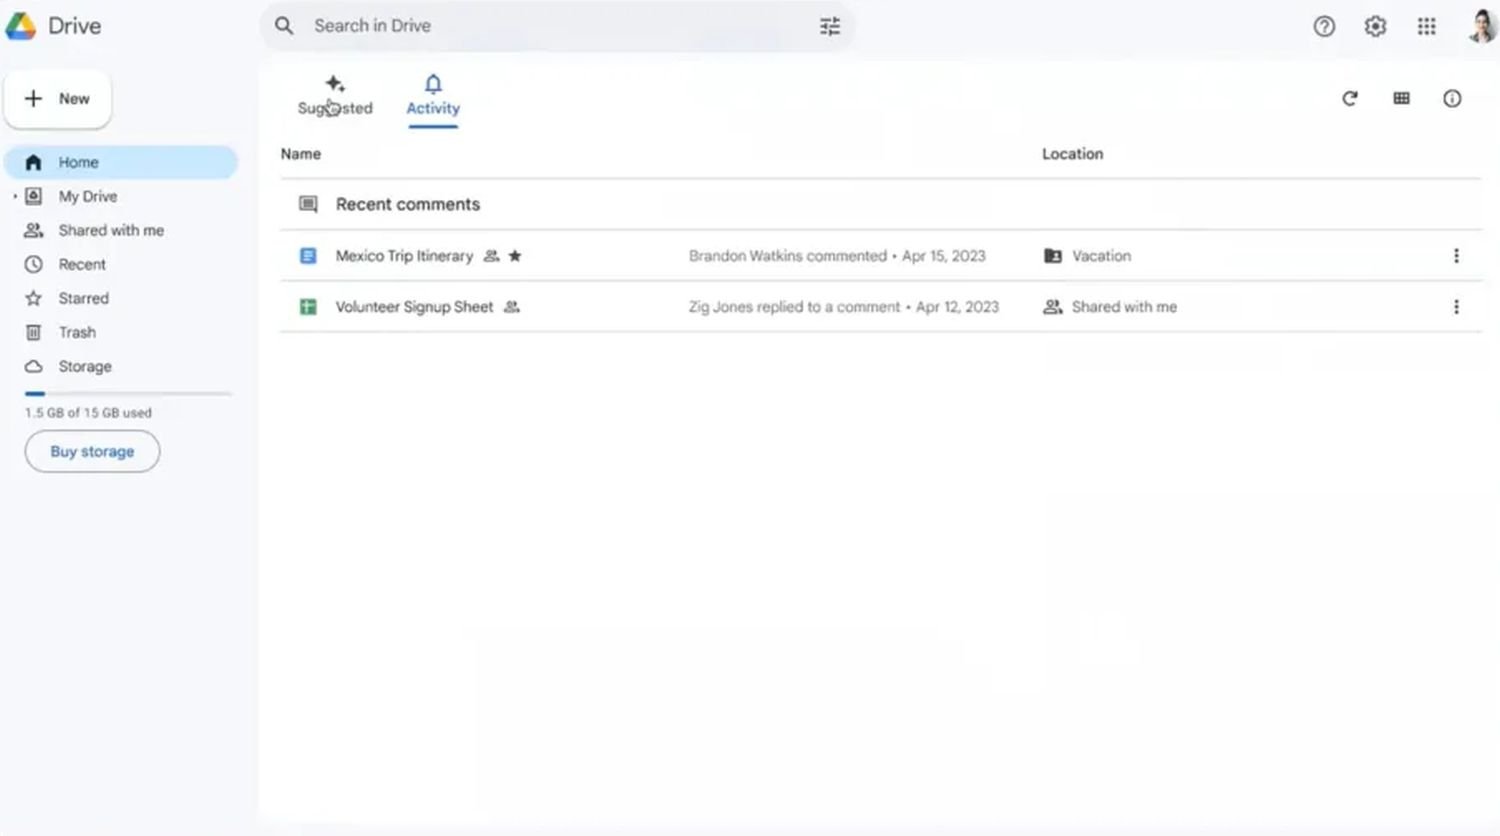1500x836 pixels.
Task: Expand the My Drive folder tree arrow
Action: (x=15, y=197)
